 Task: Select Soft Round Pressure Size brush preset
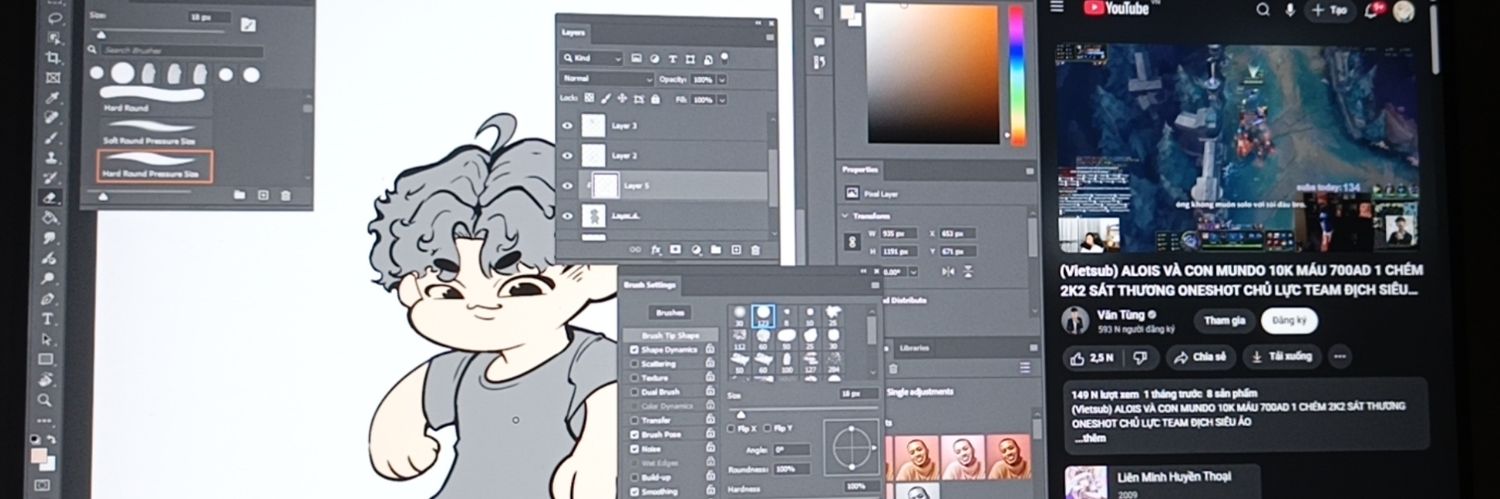click(x=154, y=132)
